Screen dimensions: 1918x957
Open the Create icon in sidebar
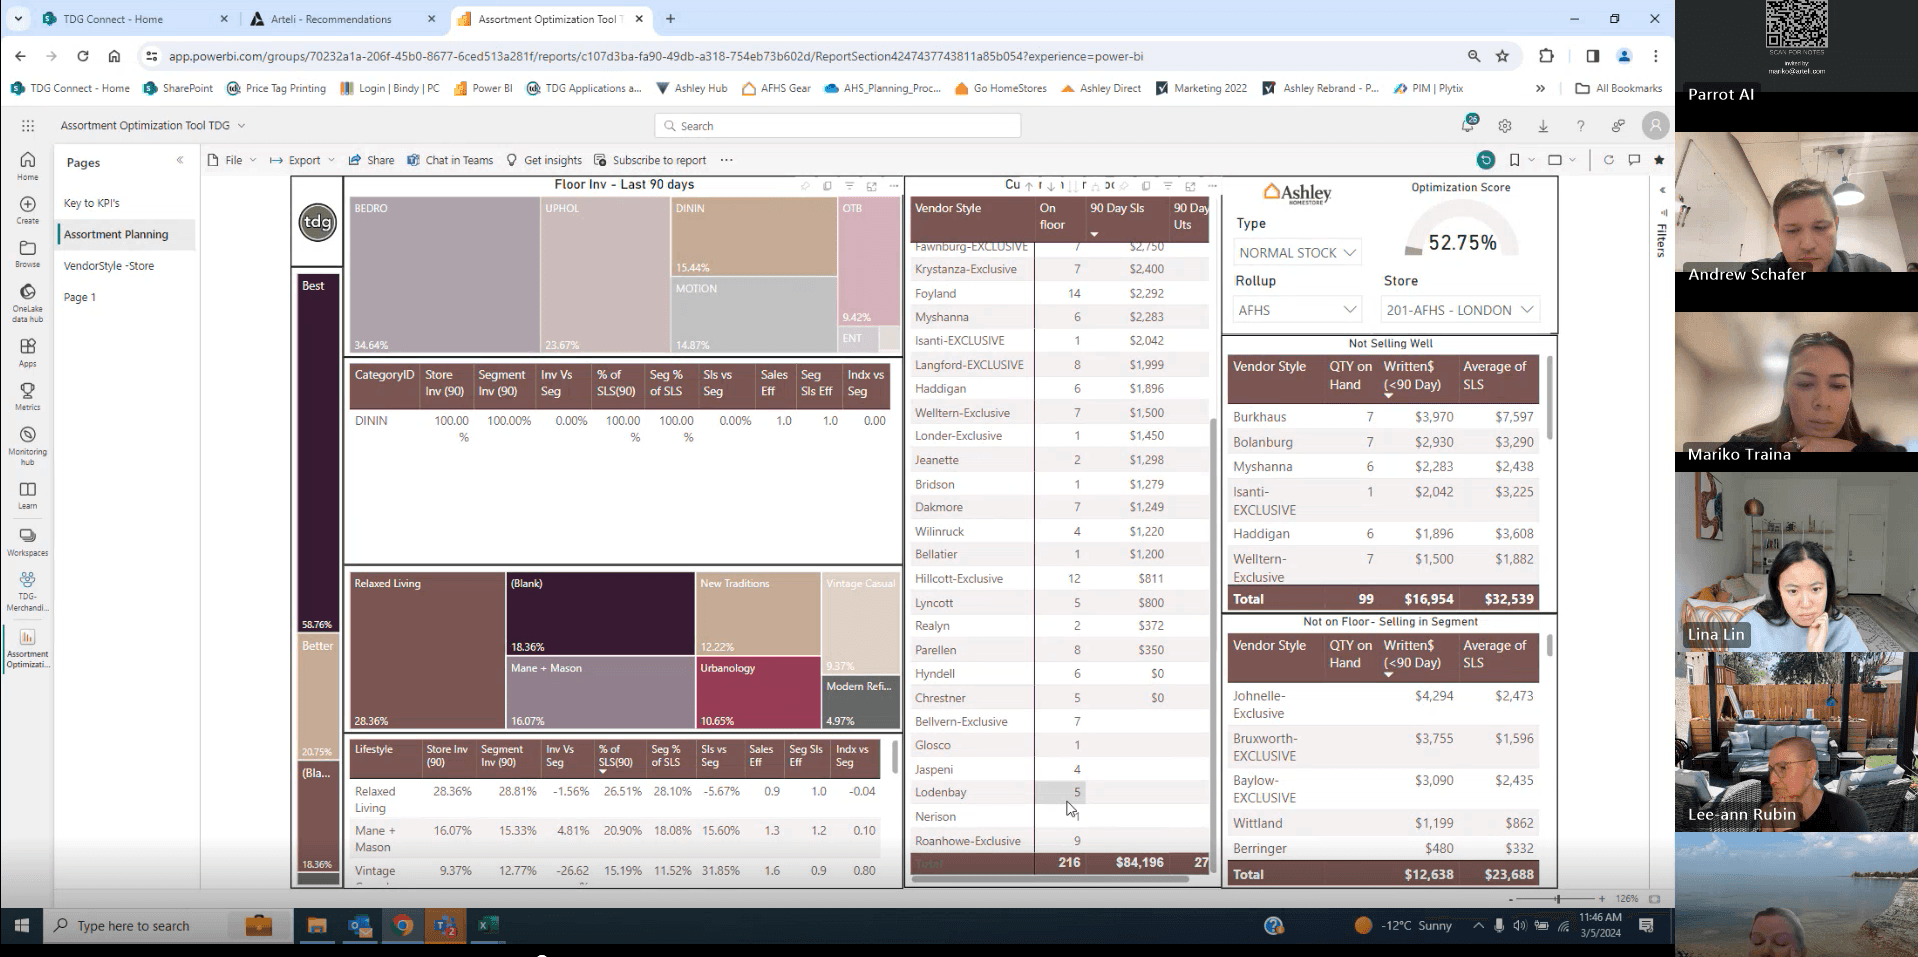(x=27, y=209)
